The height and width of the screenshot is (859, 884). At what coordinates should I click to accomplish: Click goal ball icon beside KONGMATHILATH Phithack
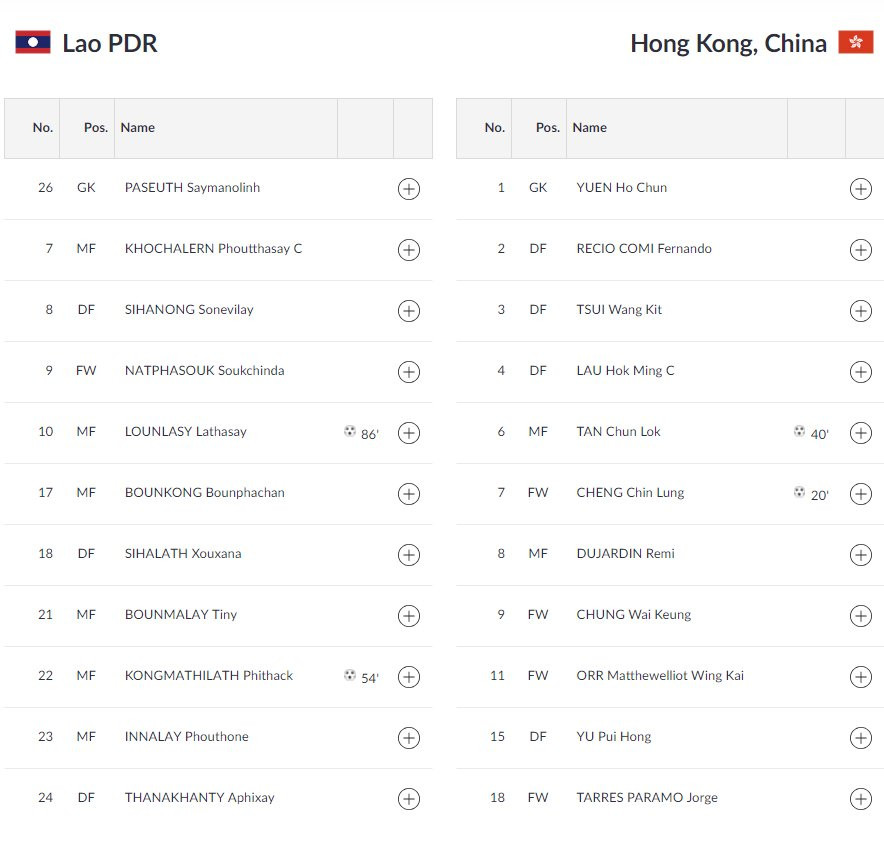[350, 676]
